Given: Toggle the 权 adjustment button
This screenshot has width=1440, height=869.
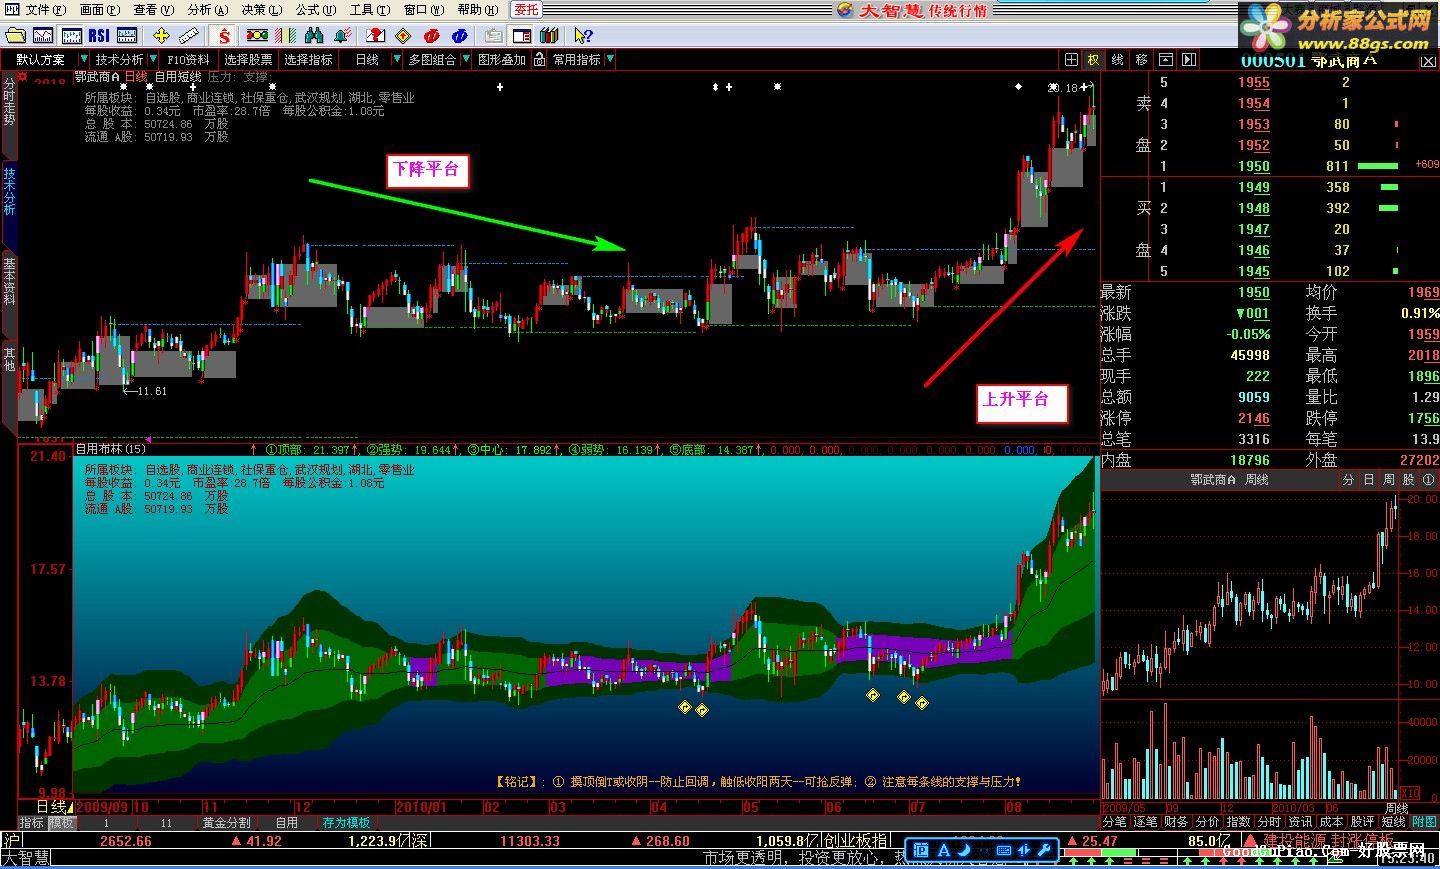Looking at the screenshot, I should 1093,60.
